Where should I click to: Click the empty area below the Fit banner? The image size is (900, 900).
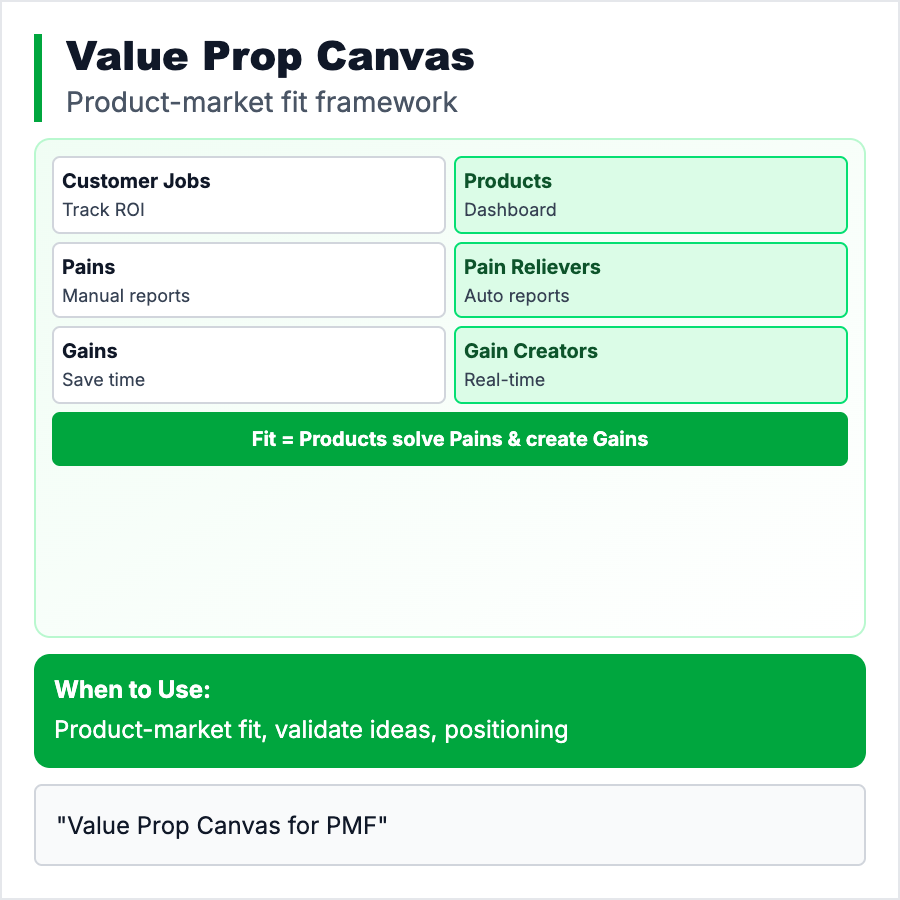(x=450, y=550)
